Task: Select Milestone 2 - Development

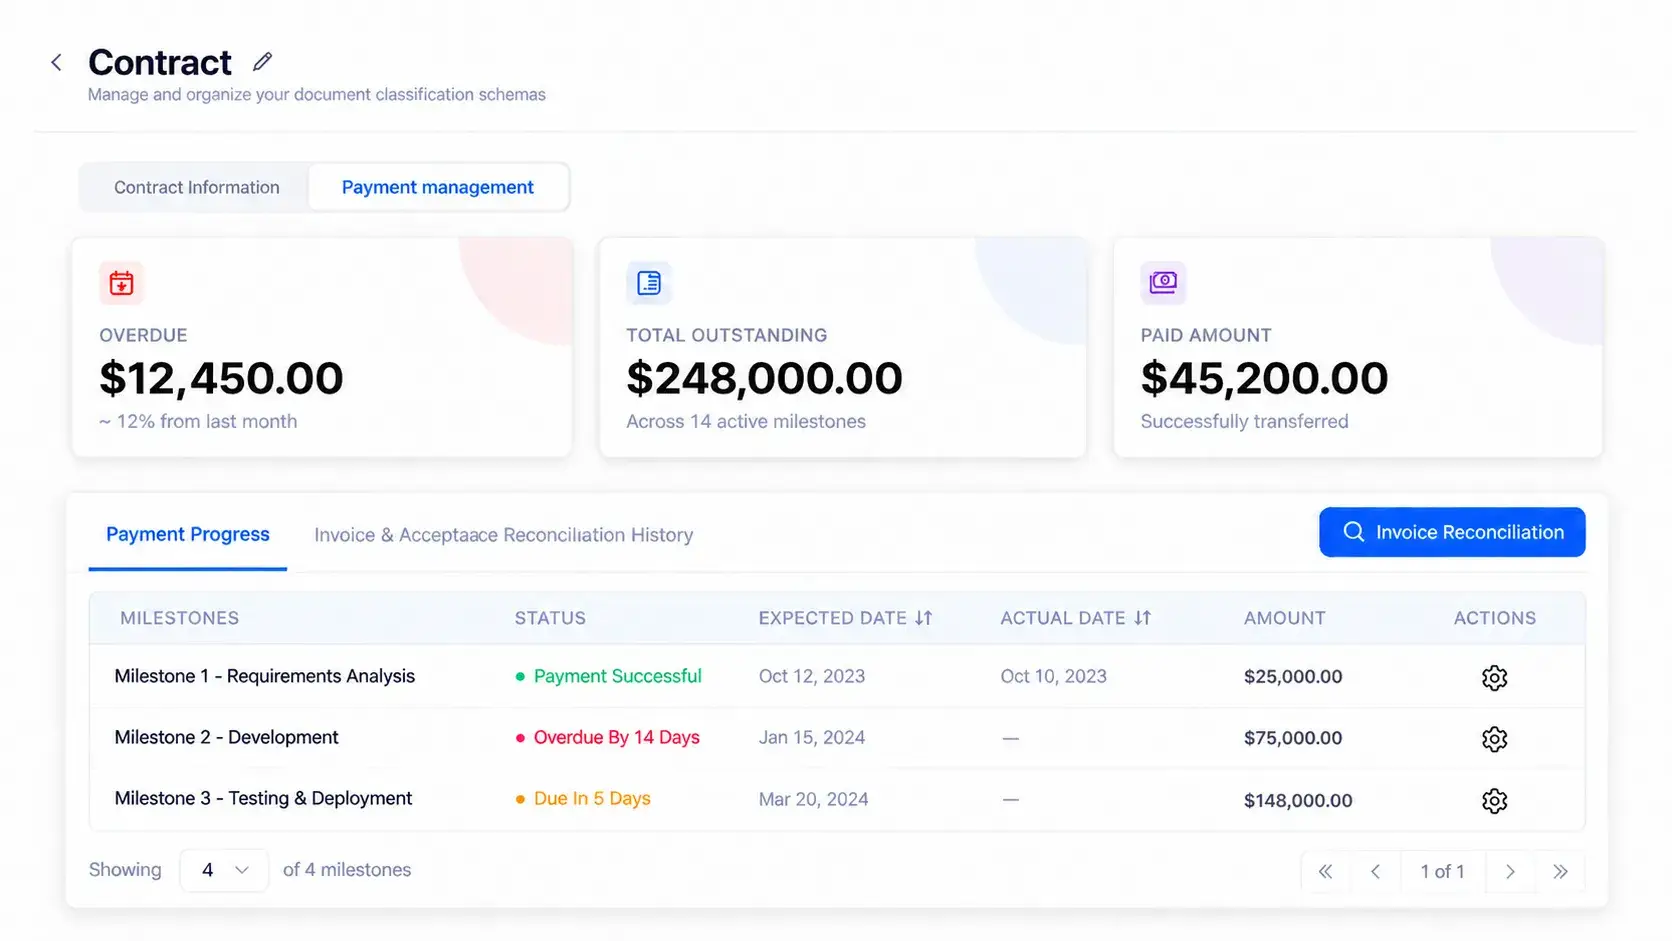Action: click(x=227, y=737)
